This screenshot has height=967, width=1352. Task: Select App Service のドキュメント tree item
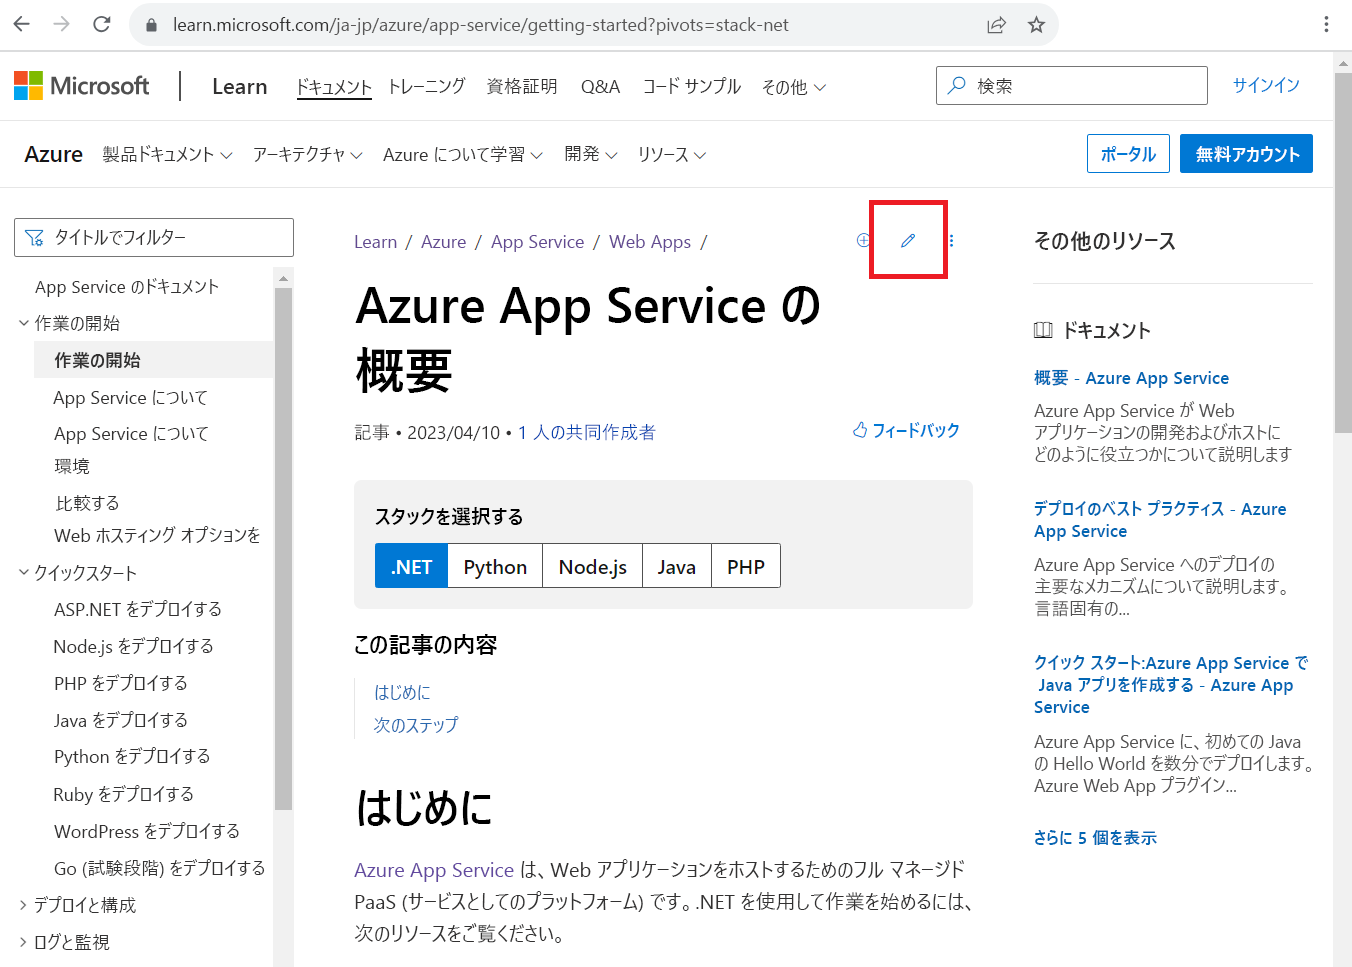click(127, 287)
